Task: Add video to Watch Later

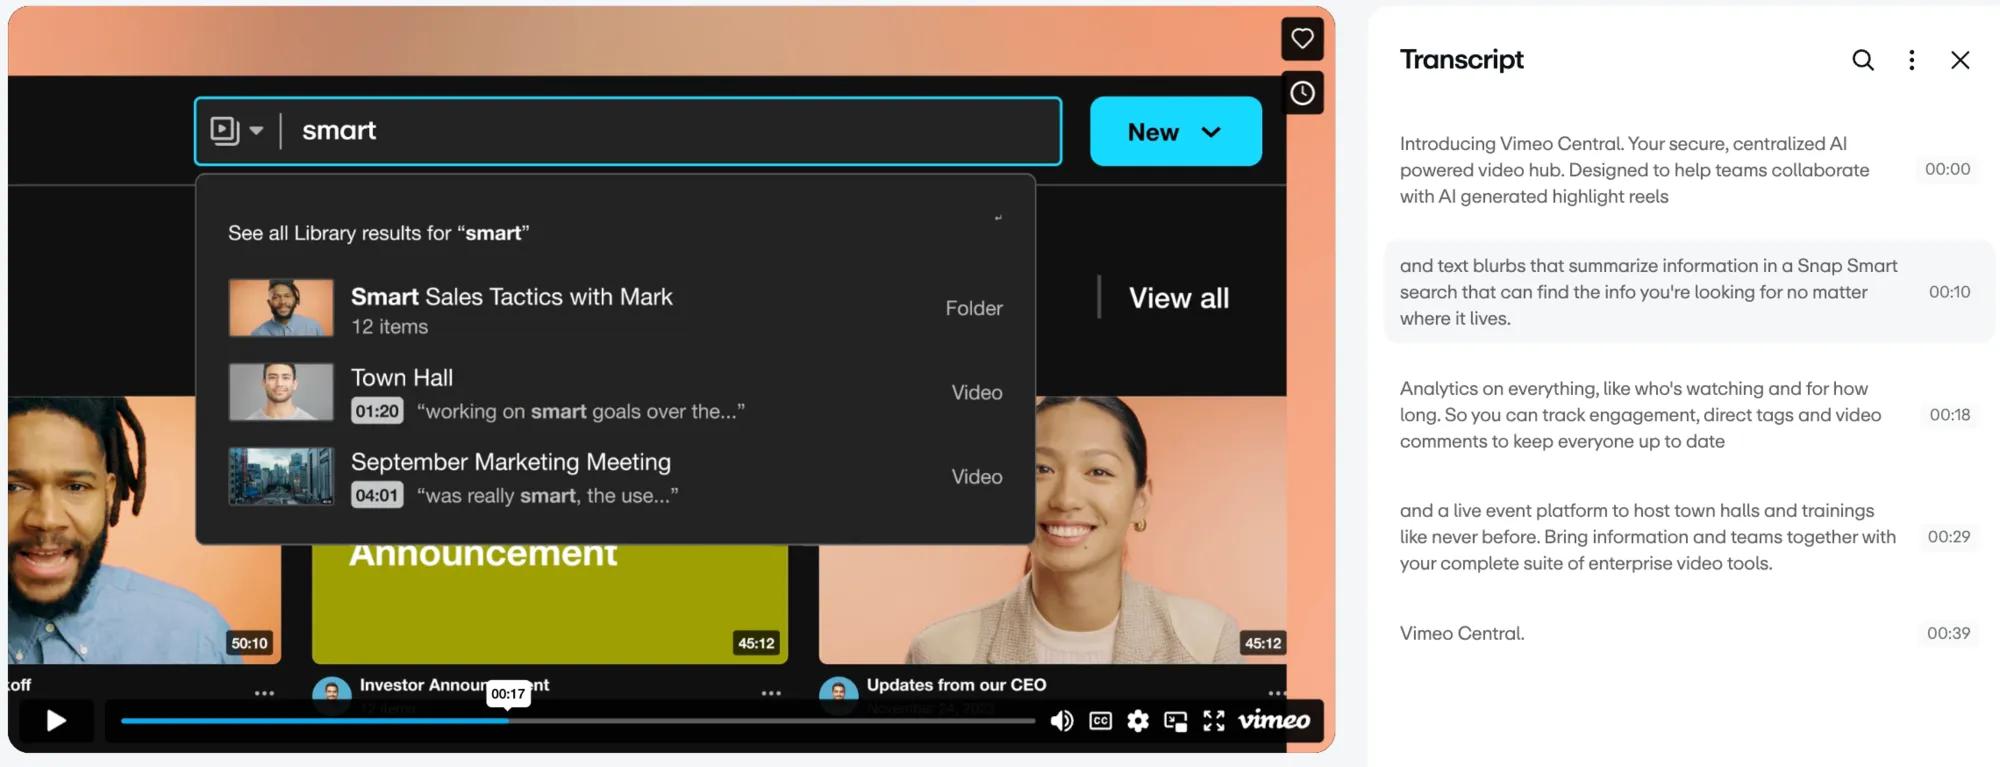Action: tap(1302, 93)
